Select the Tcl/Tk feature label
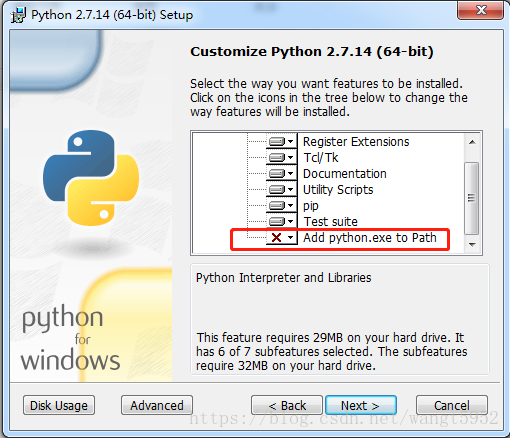This screenshot has height=438, width=510. [x=321, y=157]
